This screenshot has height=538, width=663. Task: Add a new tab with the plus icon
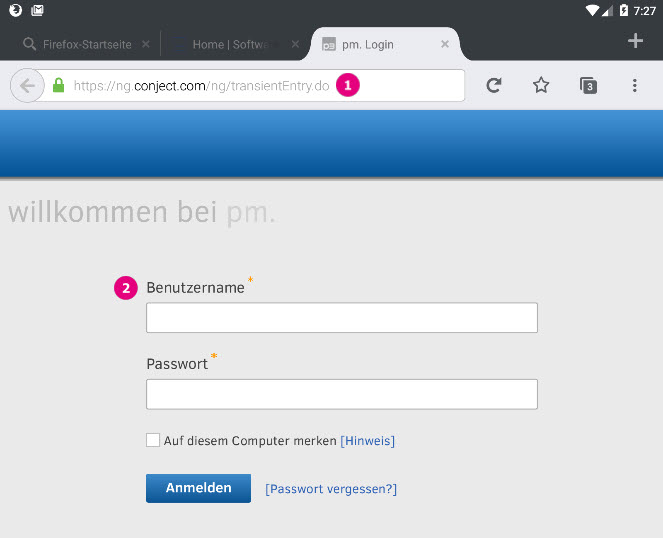coord(635,41)
